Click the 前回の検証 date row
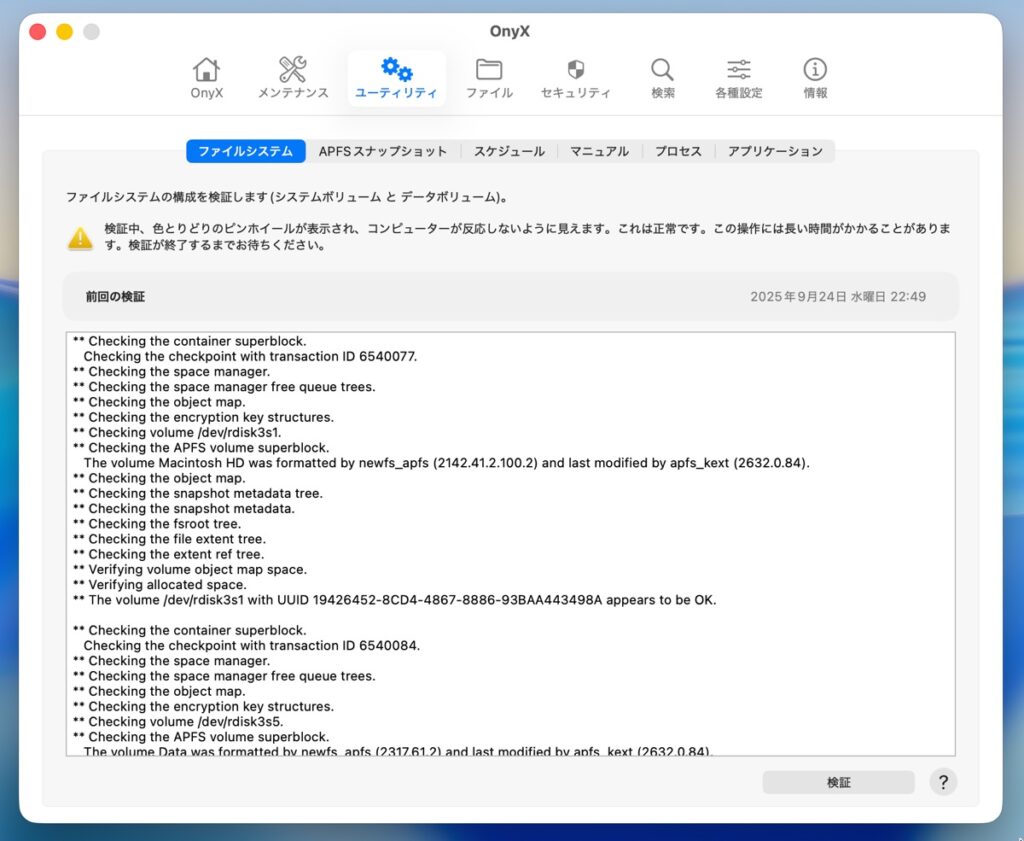This screenshot has width=1024, height=841. pos(510,297)
